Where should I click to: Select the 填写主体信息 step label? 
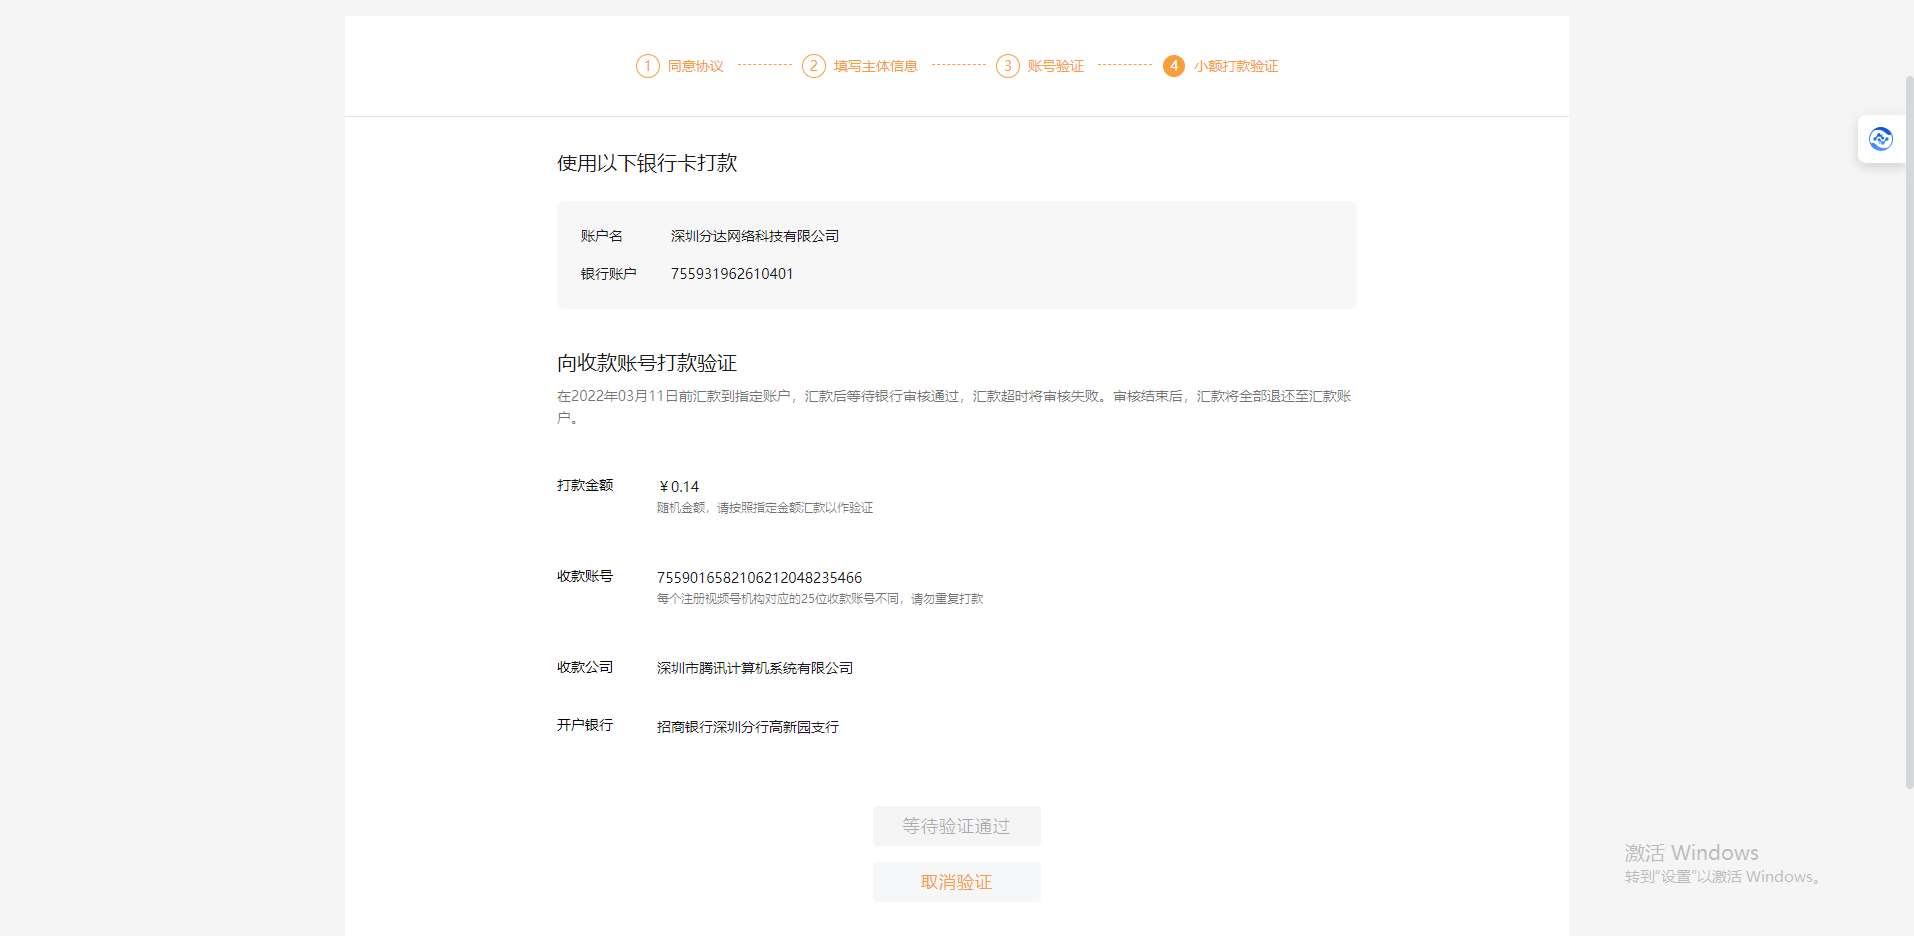click(x=876, y=66)
